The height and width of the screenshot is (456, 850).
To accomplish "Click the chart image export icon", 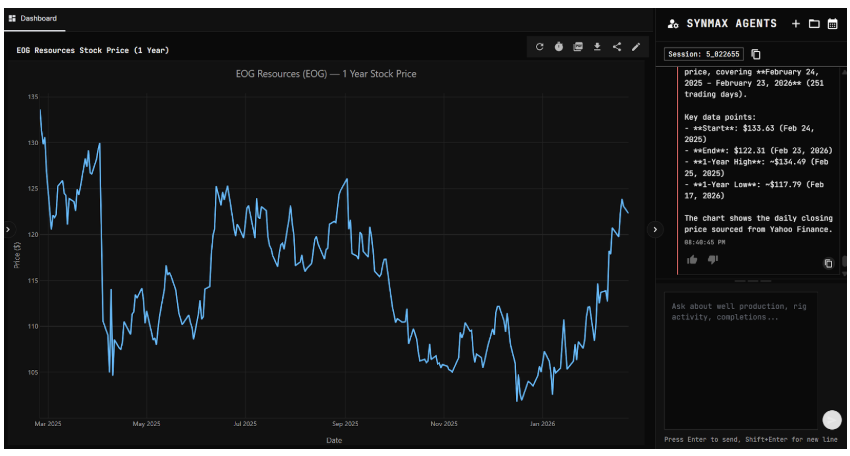I will click(578, 47).
